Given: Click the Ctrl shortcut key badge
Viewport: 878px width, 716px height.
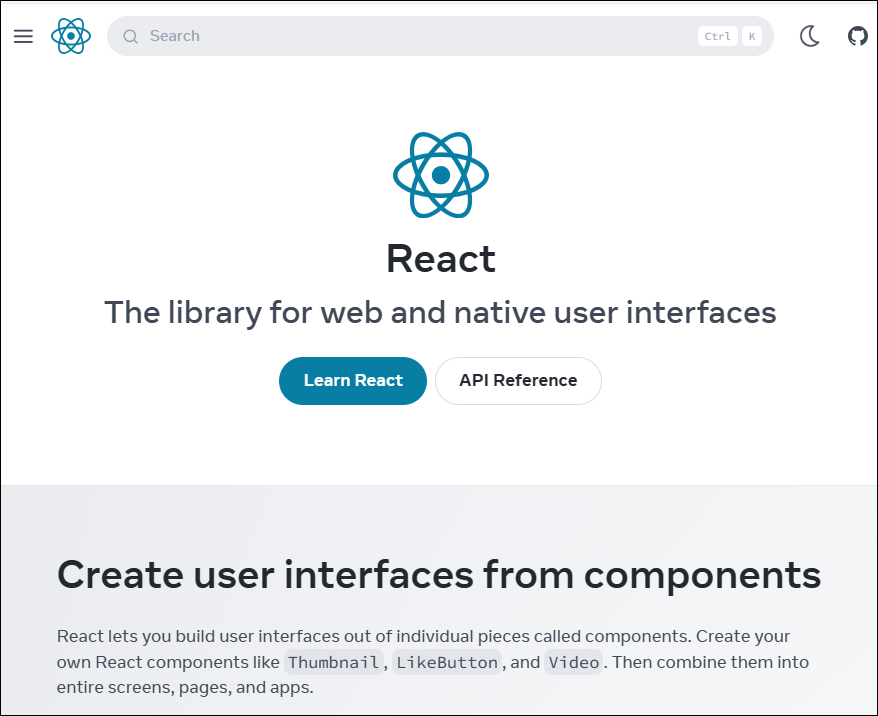Looking at the screenshot, I should [717, 36].
